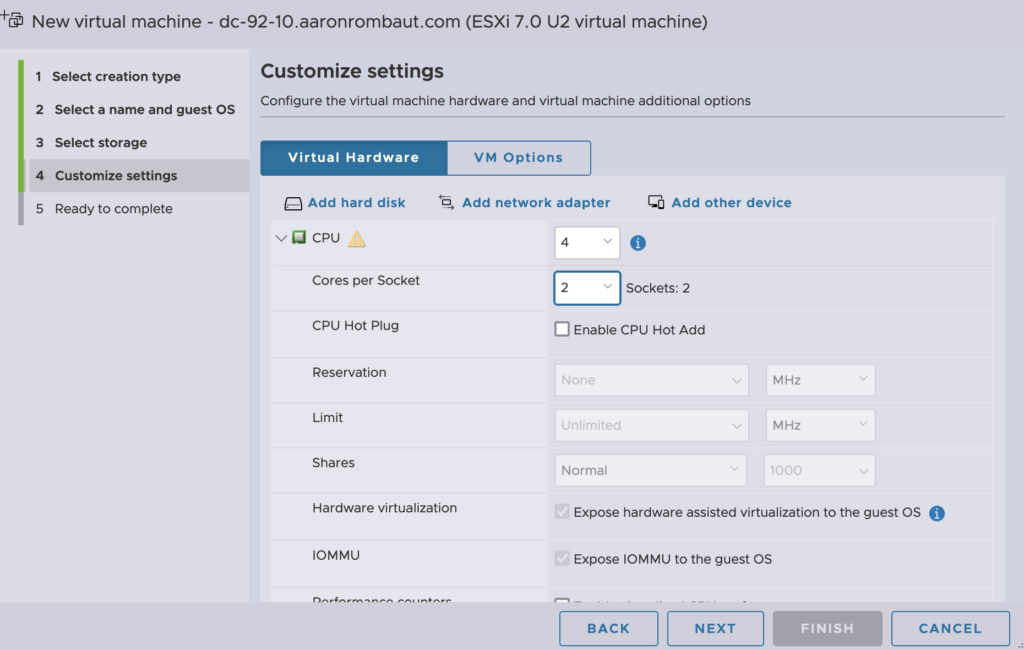Click the NEXT button
The image size is (1024, 649).
715,628
